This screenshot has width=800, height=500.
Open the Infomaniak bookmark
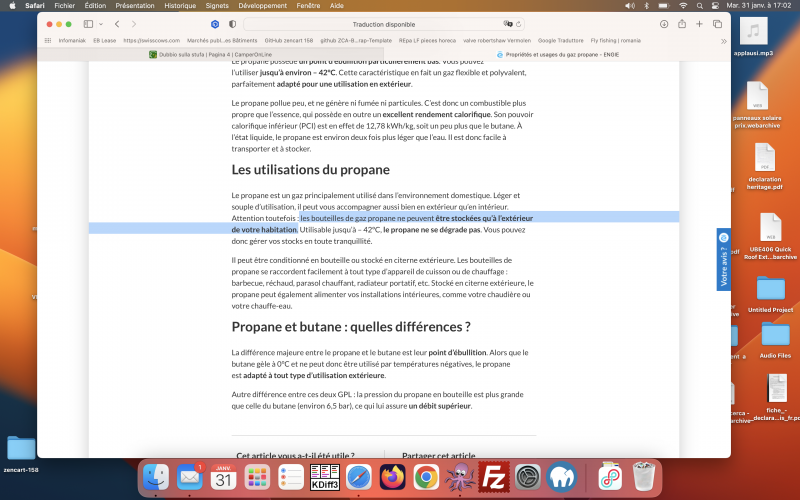coord(72,40)
